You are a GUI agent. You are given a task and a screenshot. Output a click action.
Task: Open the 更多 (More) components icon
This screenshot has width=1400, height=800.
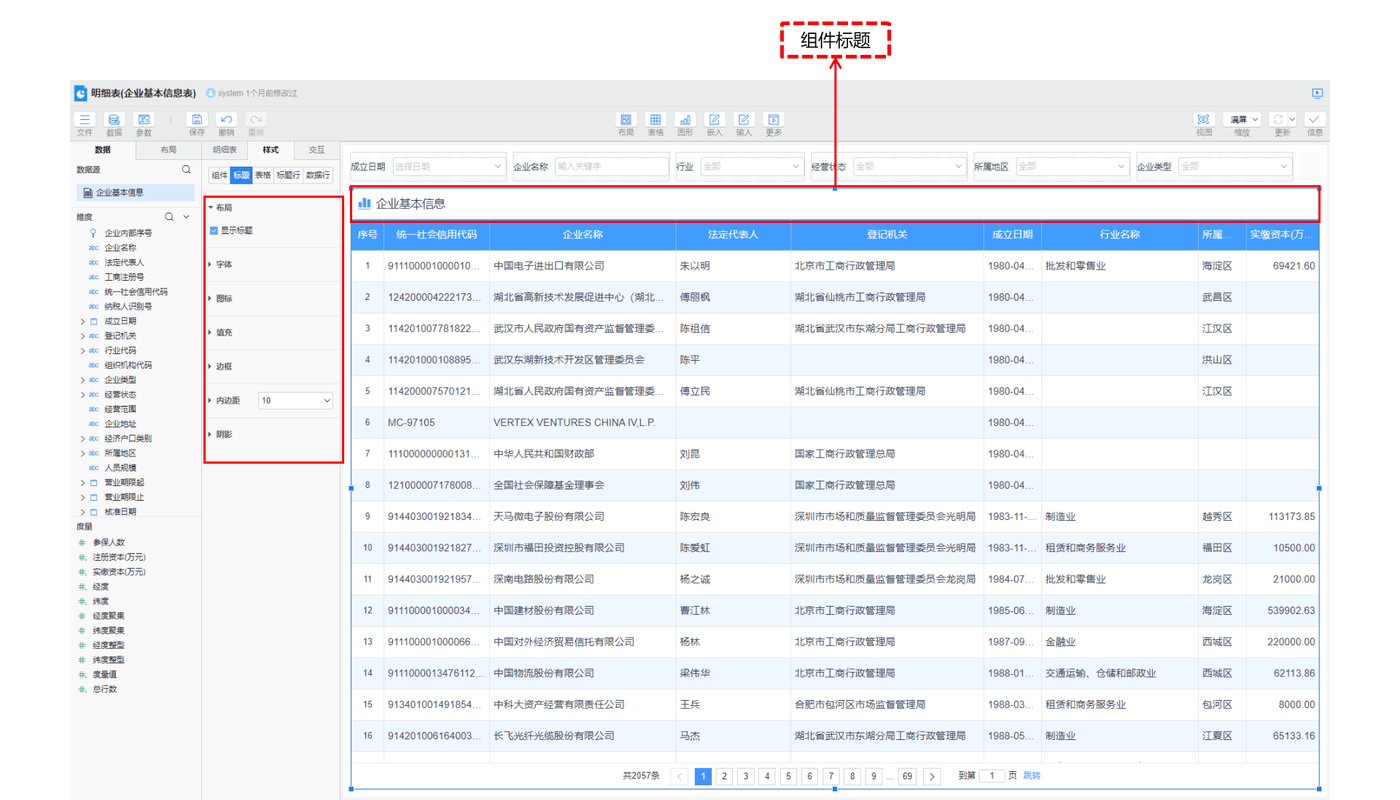[773, 121]
